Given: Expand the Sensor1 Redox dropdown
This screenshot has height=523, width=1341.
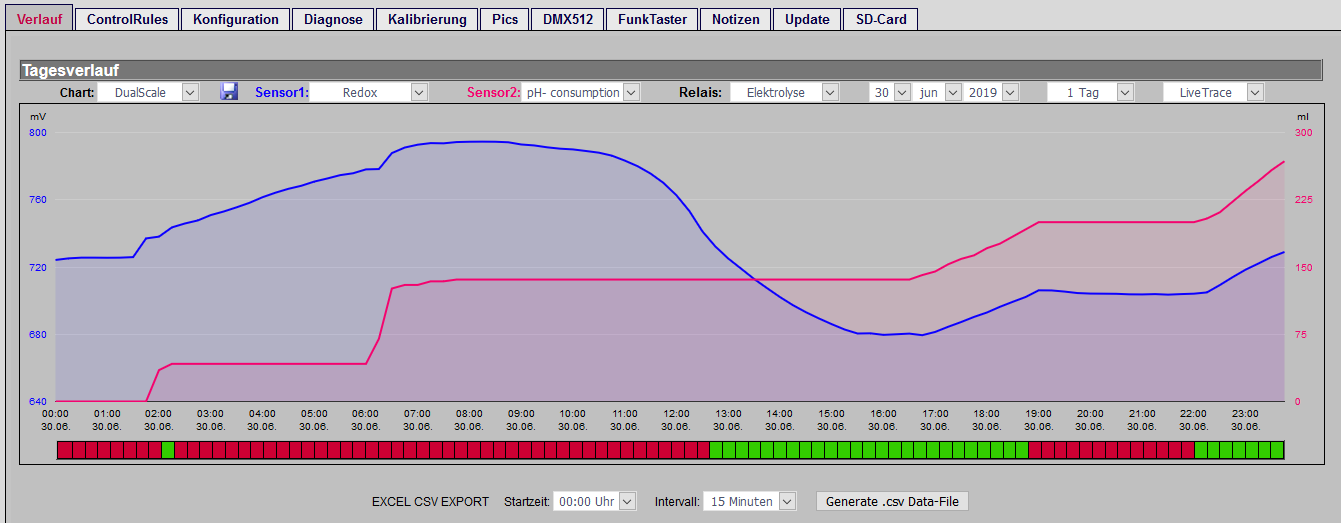Looking at the screenshot, I should coord(369,92).
